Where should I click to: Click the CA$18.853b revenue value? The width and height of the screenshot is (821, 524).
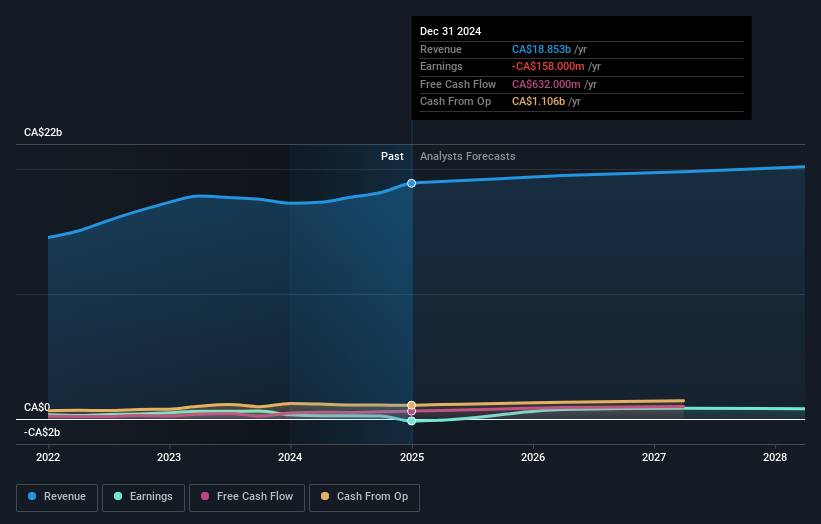coord(541,49)
